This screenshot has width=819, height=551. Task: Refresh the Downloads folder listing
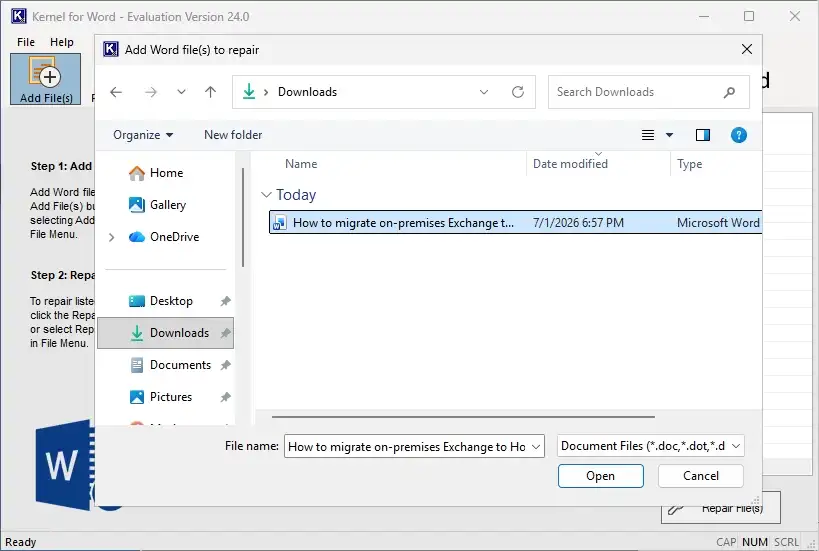518,92
